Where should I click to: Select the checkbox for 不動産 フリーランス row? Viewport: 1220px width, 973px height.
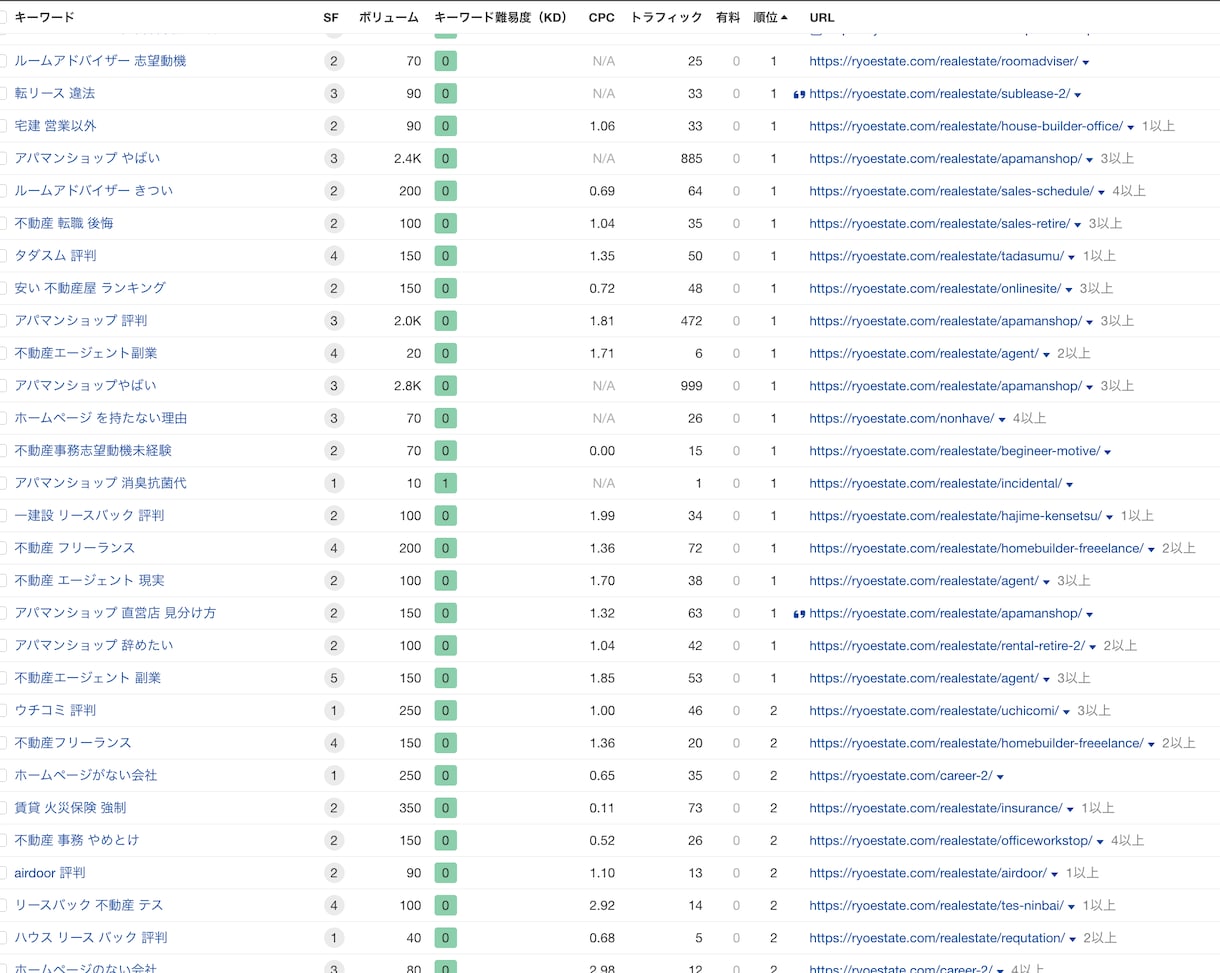2,548
